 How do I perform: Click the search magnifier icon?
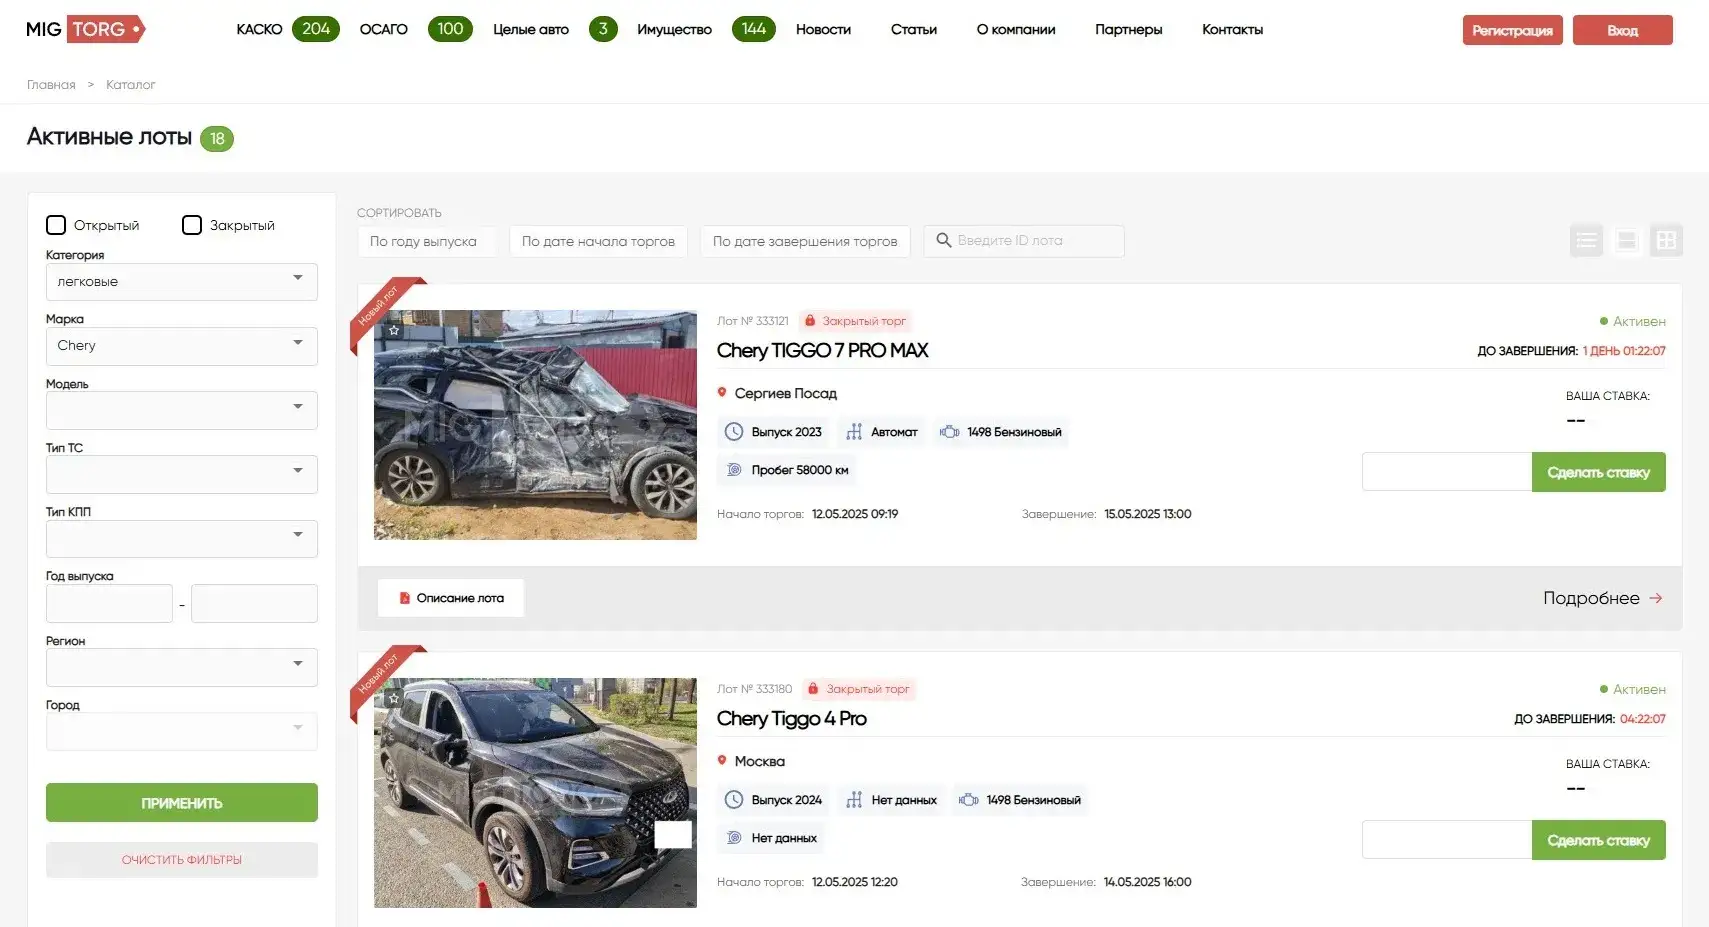943,240
